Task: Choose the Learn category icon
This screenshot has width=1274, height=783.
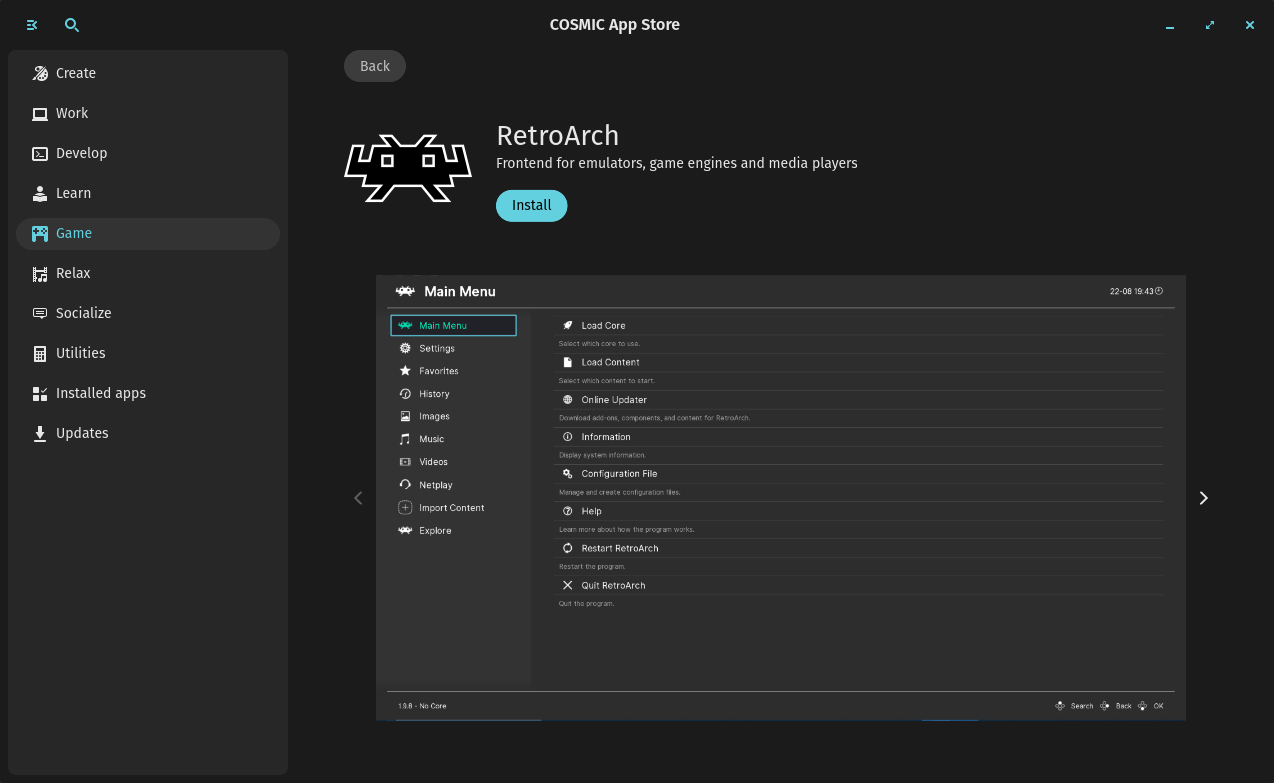Action: (40, 193)
